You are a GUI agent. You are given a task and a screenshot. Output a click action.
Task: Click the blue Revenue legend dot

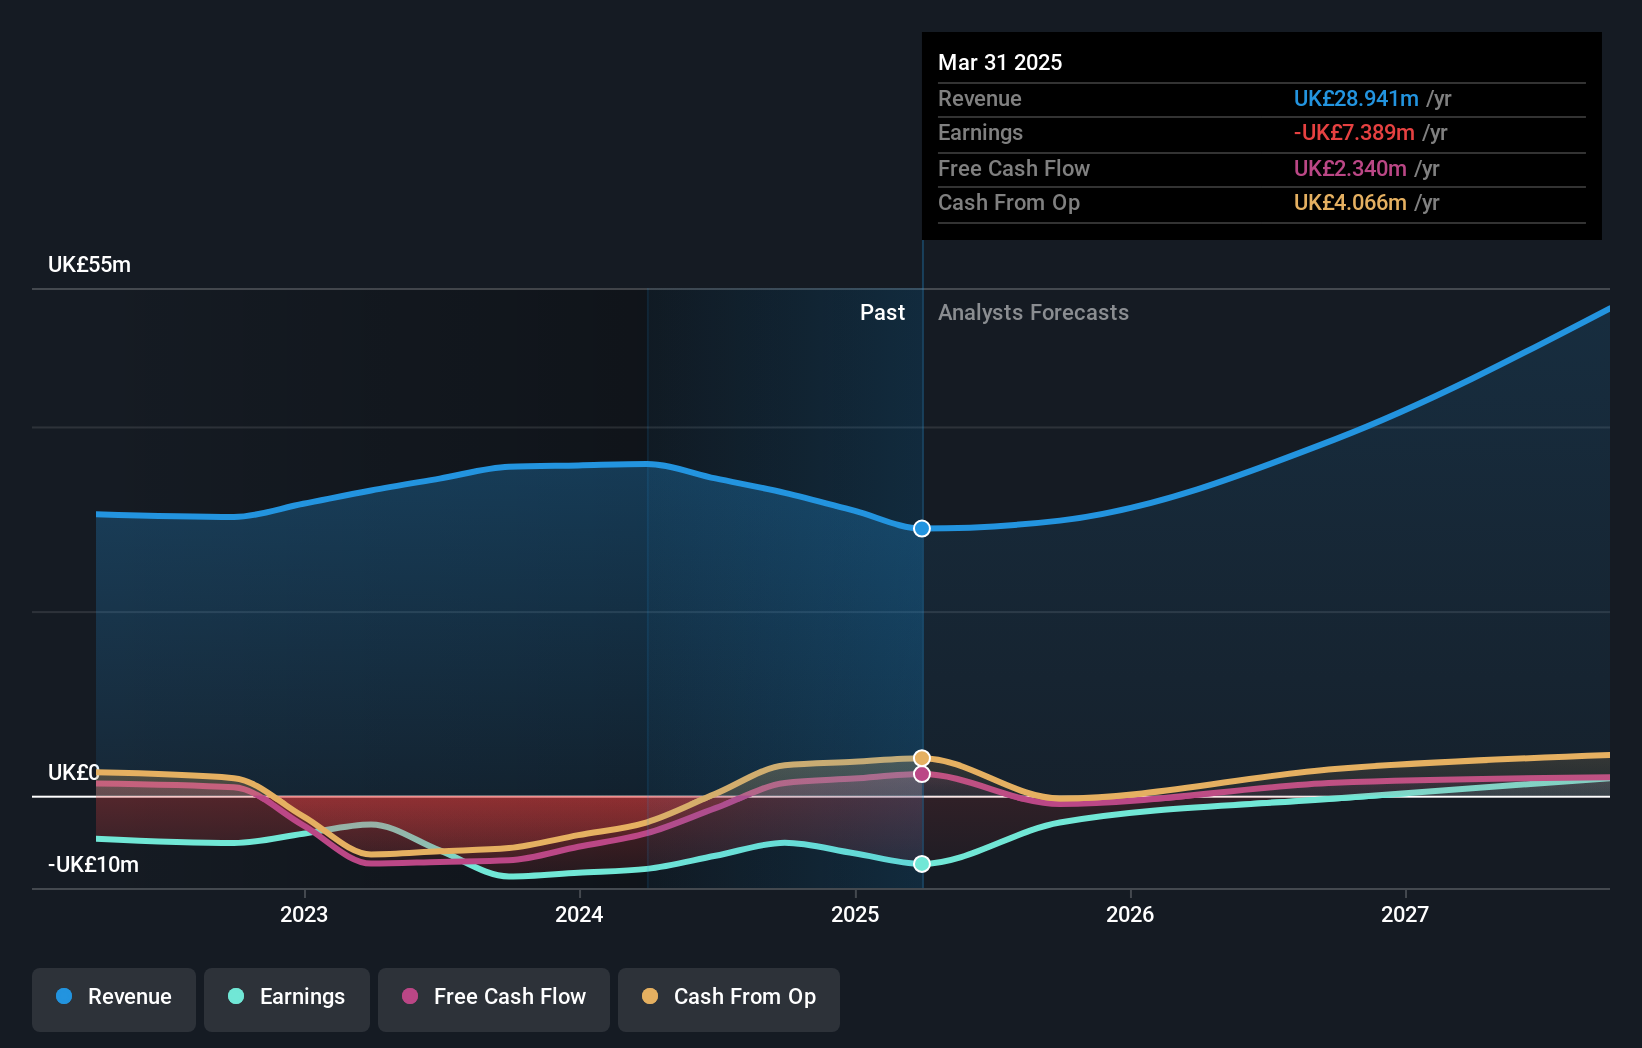pyautogui.click(x=63, y=997)
